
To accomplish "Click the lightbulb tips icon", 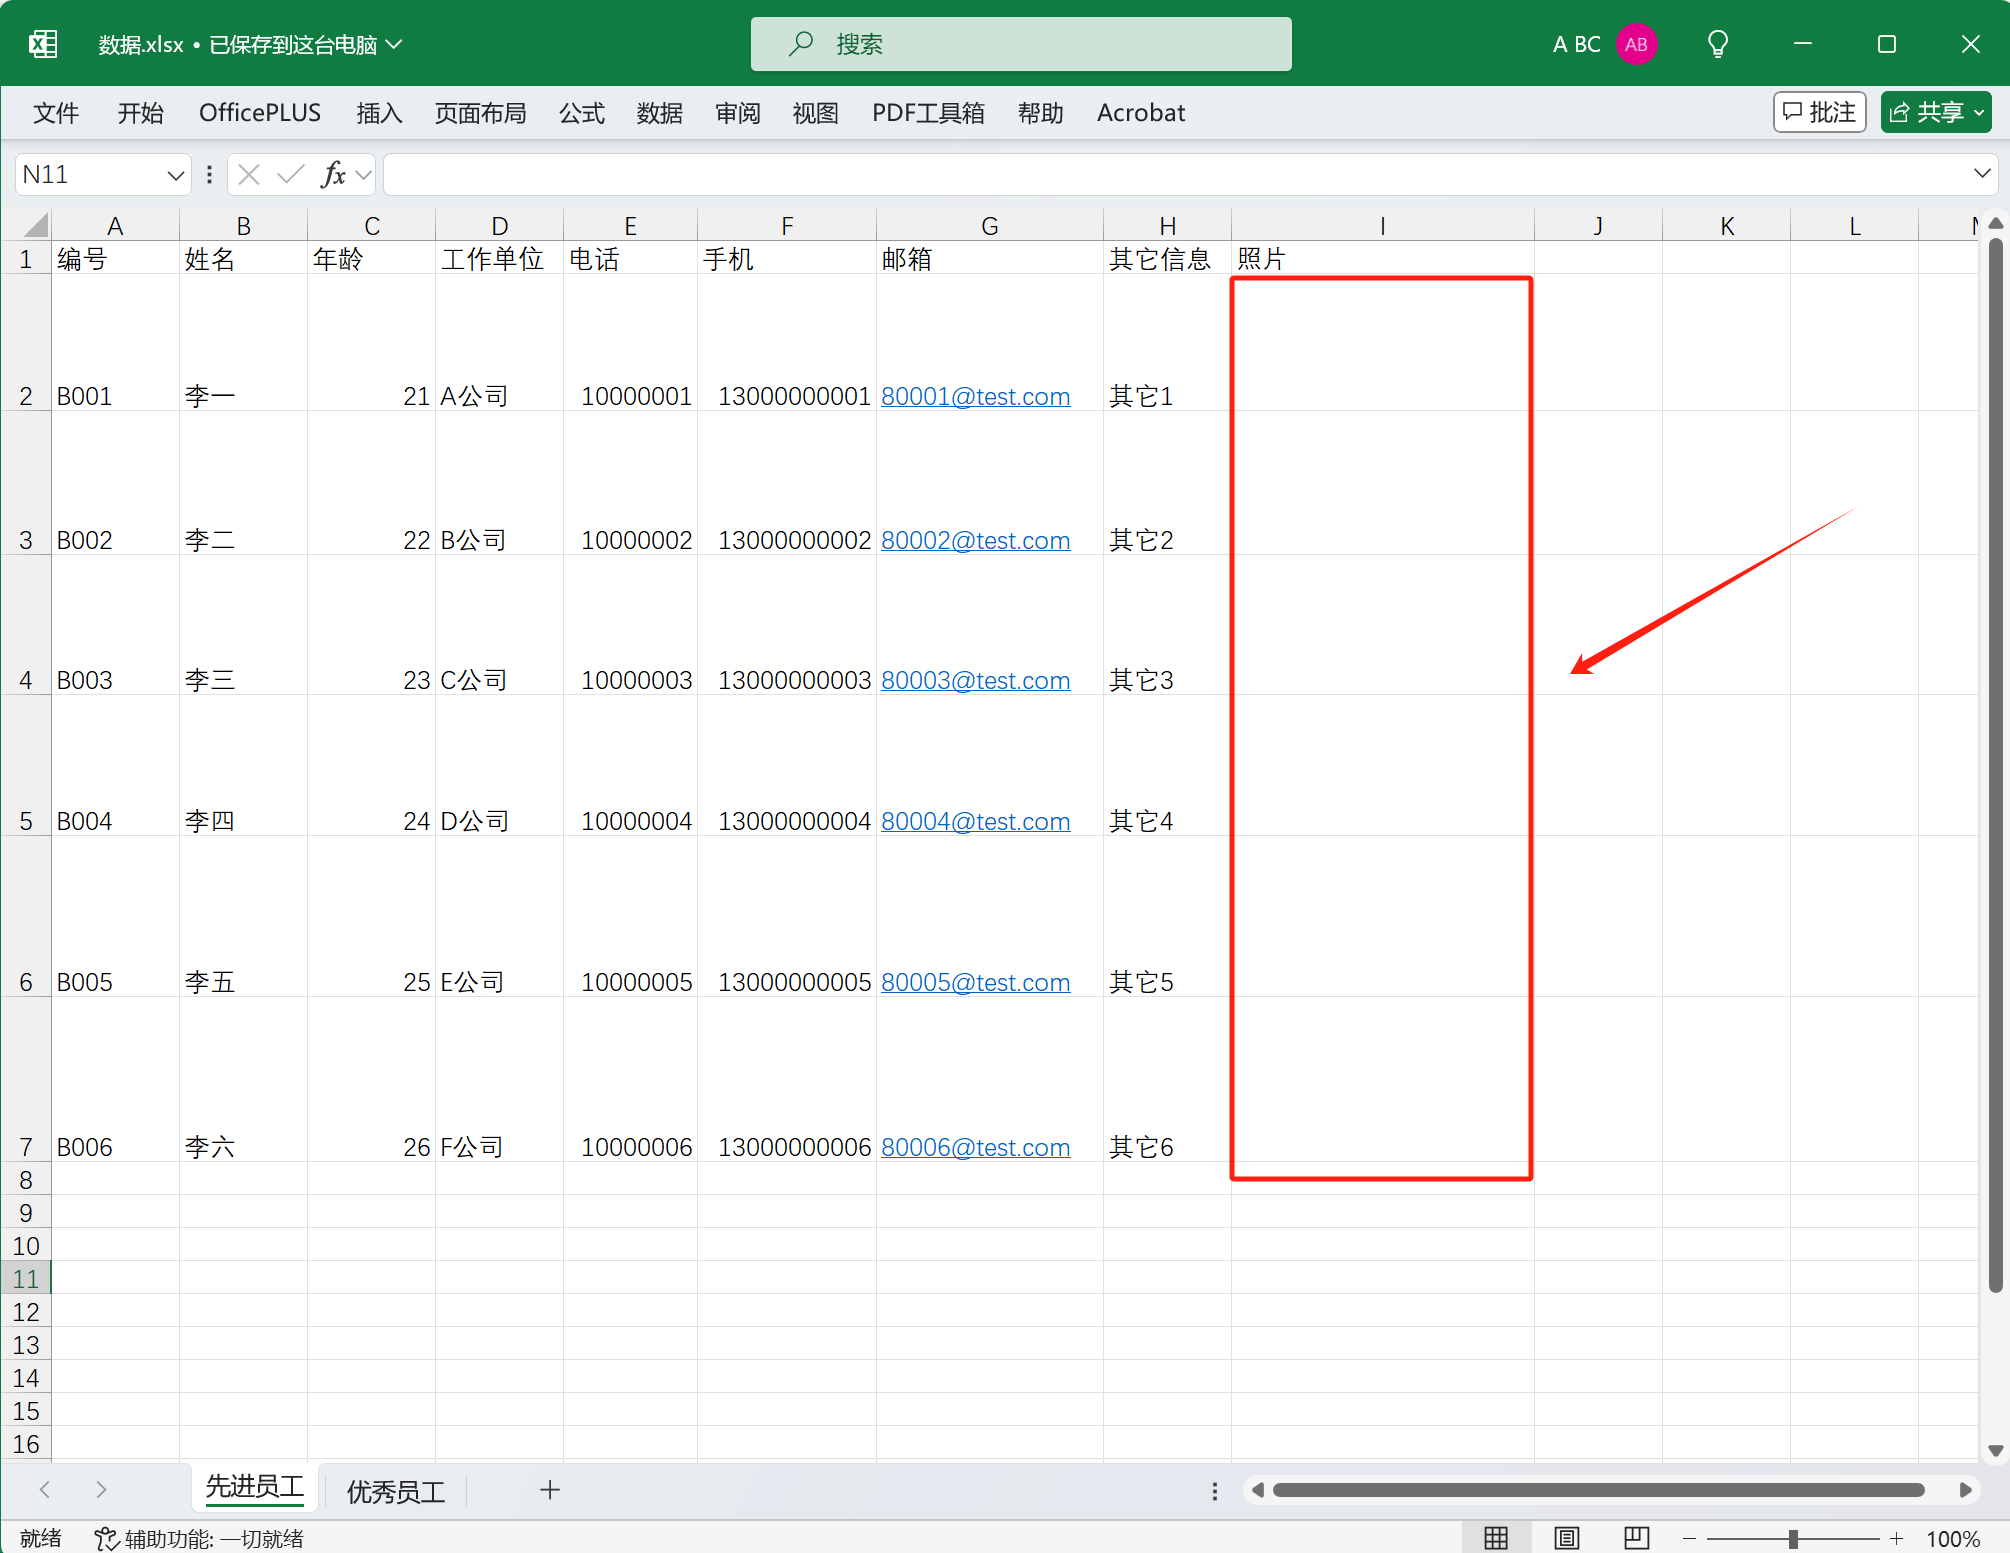I will click(1718, 44).
